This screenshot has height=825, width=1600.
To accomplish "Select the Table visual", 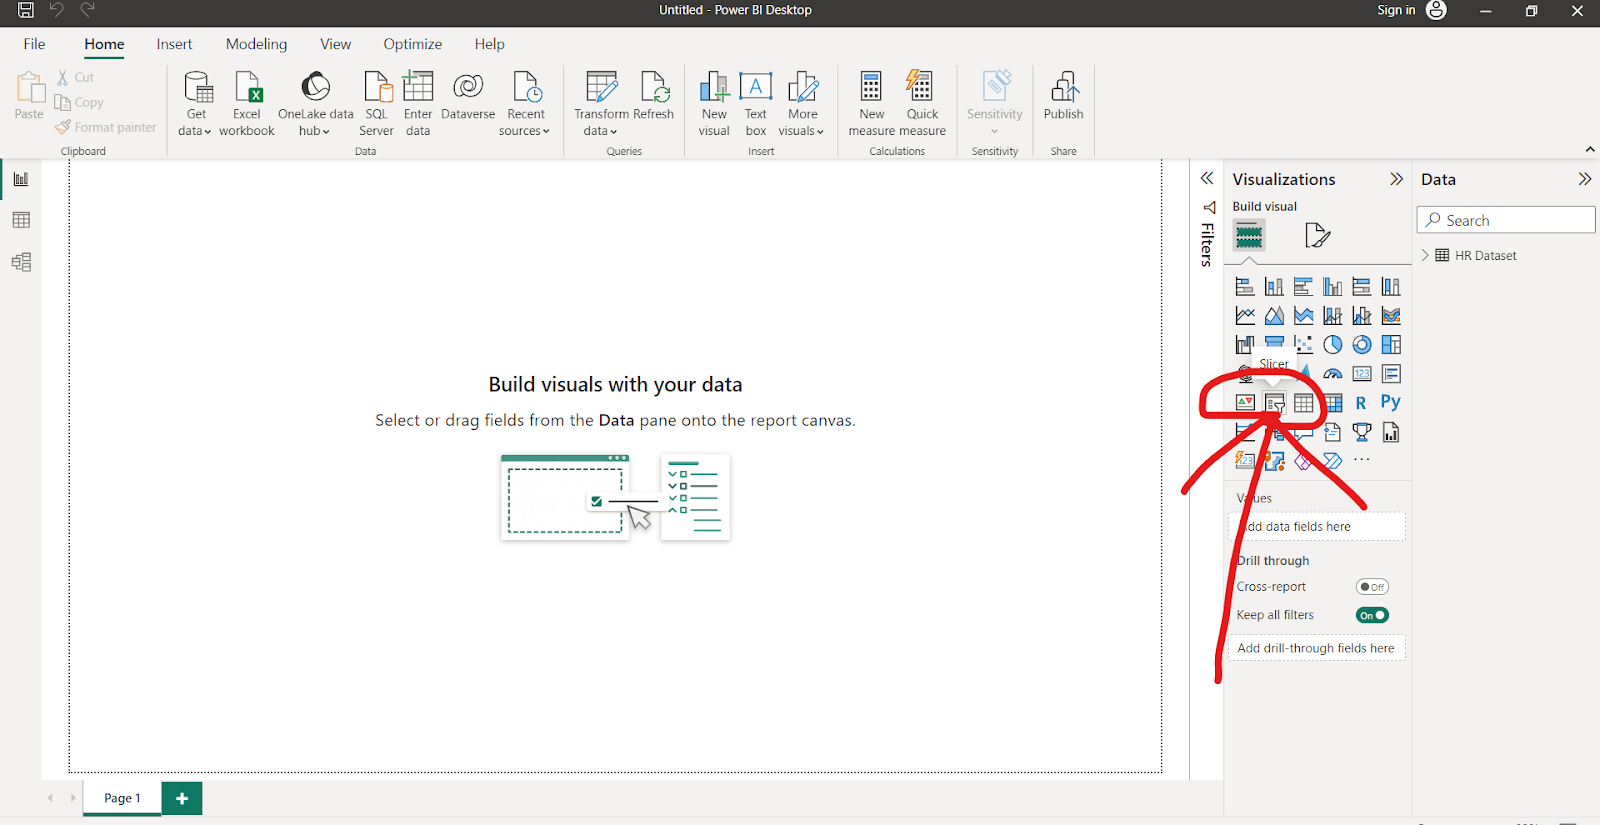I will tap(1303, 403).
